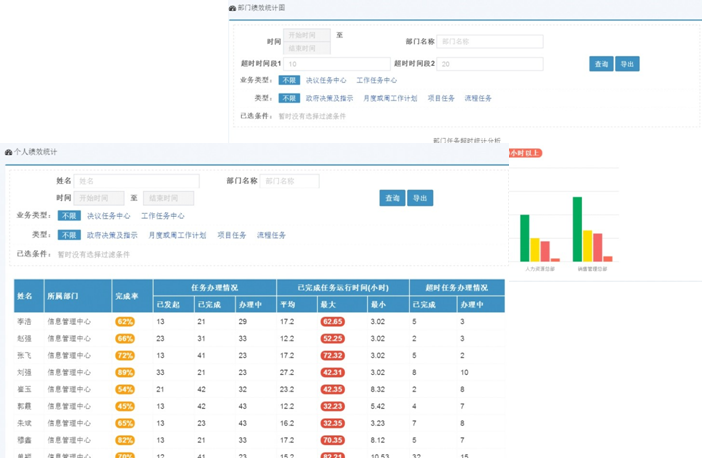Click the red 72.32 max-time badge
Image resolution: width=702 pixels, height=458 pixels.
point(333,356)
